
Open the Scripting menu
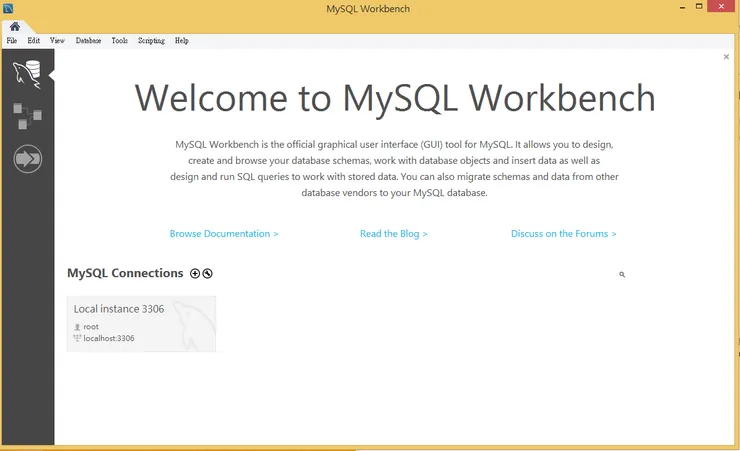coord(151,41)
